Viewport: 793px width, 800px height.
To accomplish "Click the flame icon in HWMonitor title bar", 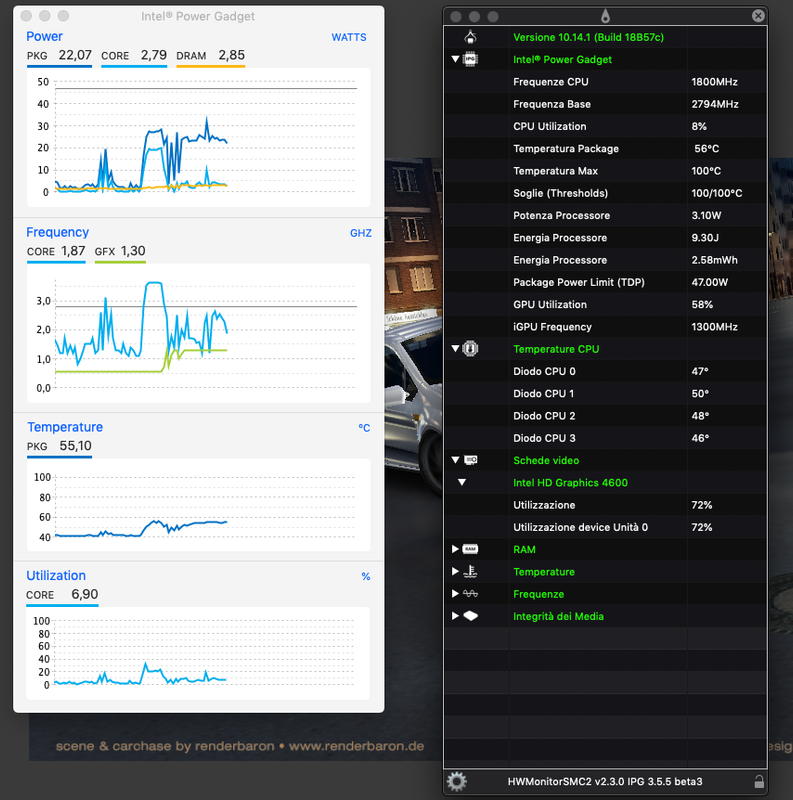I will [605, 16].
